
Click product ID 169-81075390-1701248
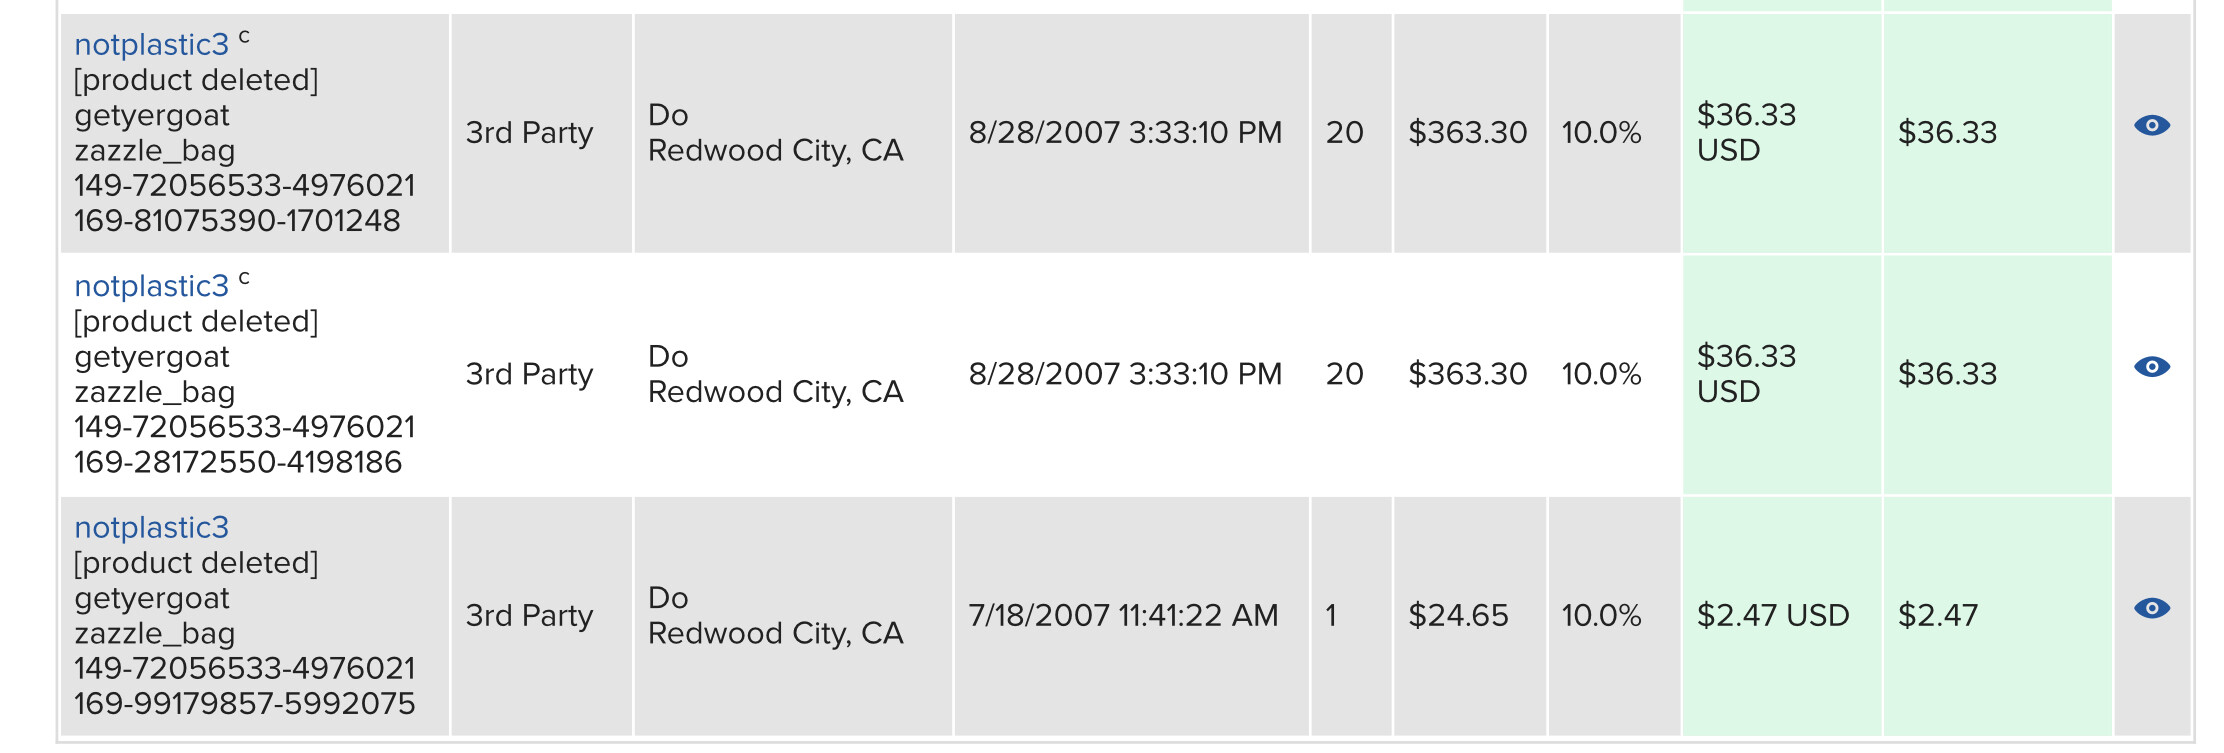click(237, 220)
